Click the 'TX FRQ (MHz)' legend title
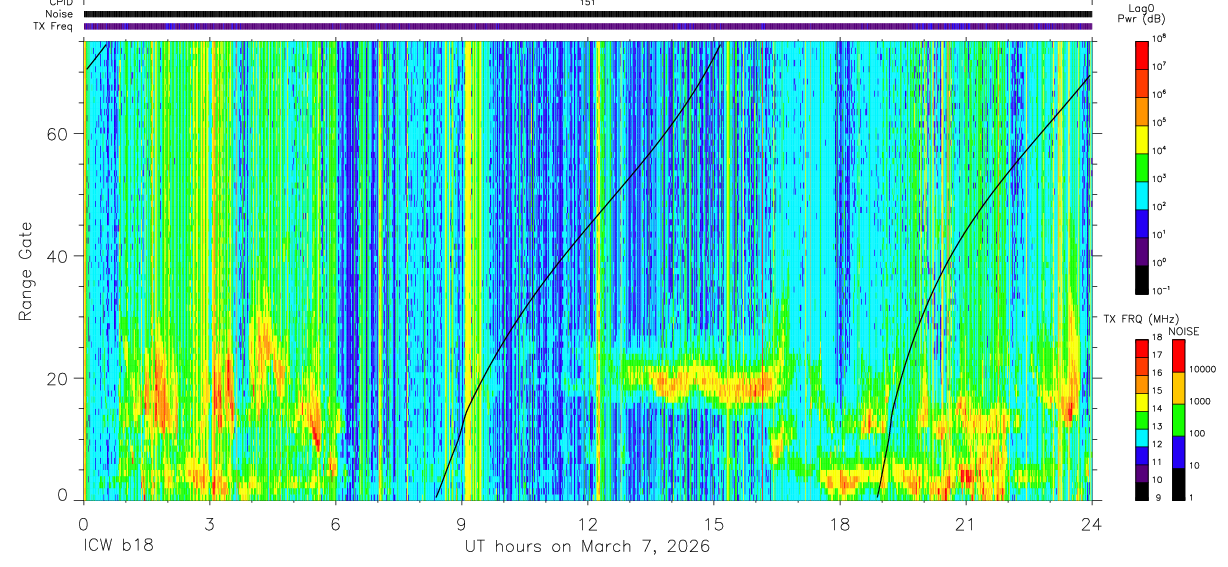This screenshot has width=1228, height=567. (x=1141, y=318)
